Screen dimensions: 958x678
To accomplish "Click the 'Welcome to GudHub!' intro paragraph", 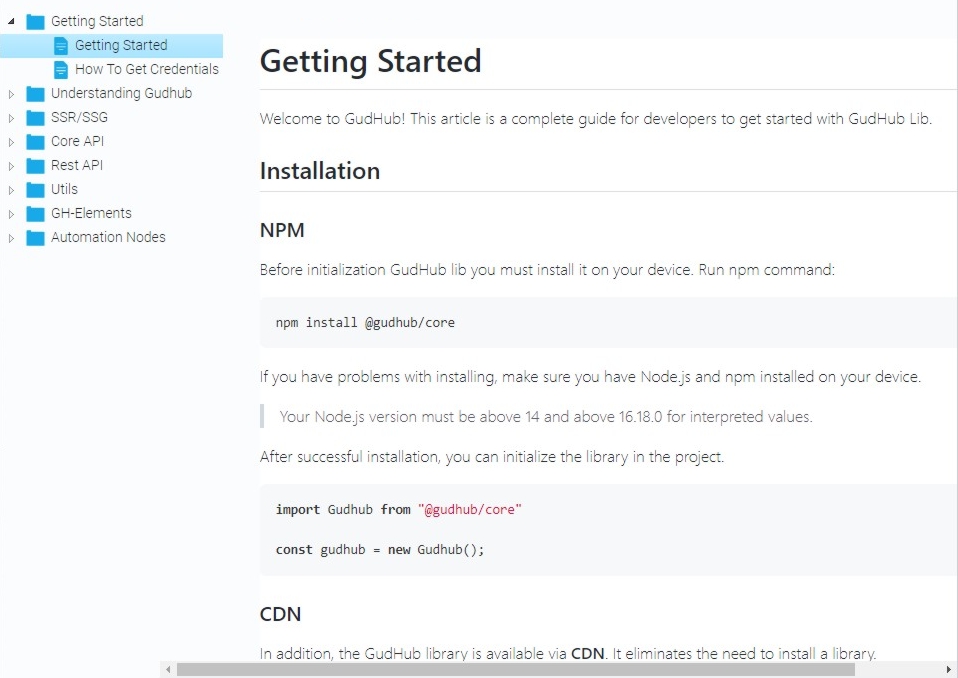I will (x=596, y=118).
